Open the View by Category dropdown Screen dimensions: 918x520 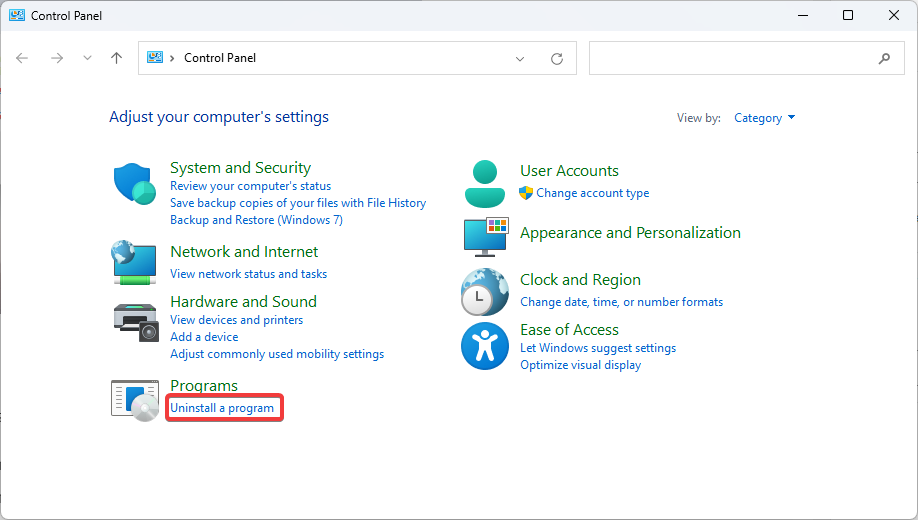click(x=765, y=118)
